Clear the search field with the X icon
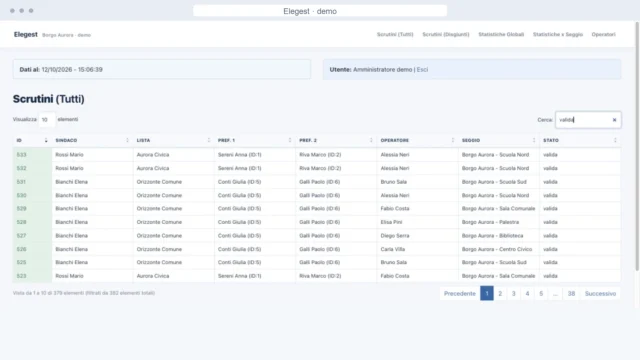Viewport: 640px width, 360px height. pyautogui.click(x=614, y=120)
